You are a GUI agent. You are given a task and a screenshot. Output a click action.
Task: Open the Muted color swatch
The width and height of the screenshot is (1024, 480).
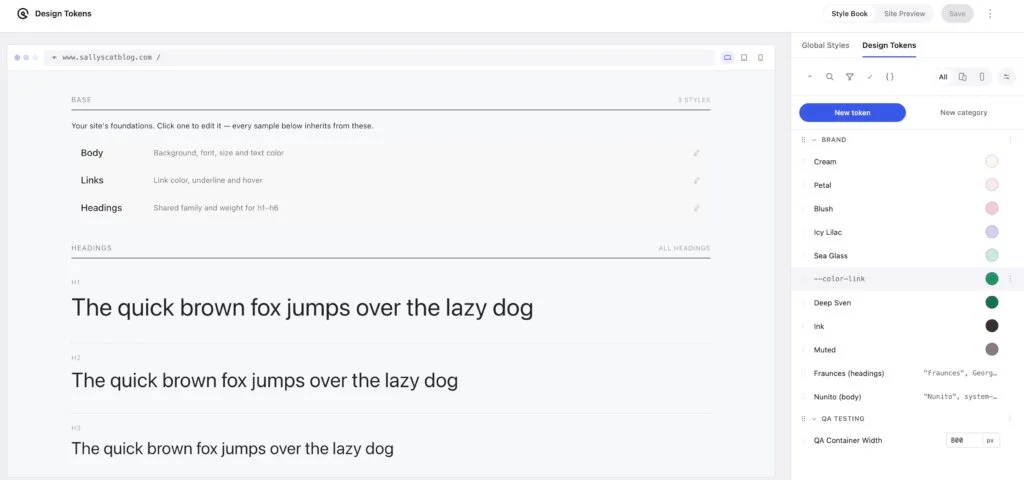click(991, 349)
